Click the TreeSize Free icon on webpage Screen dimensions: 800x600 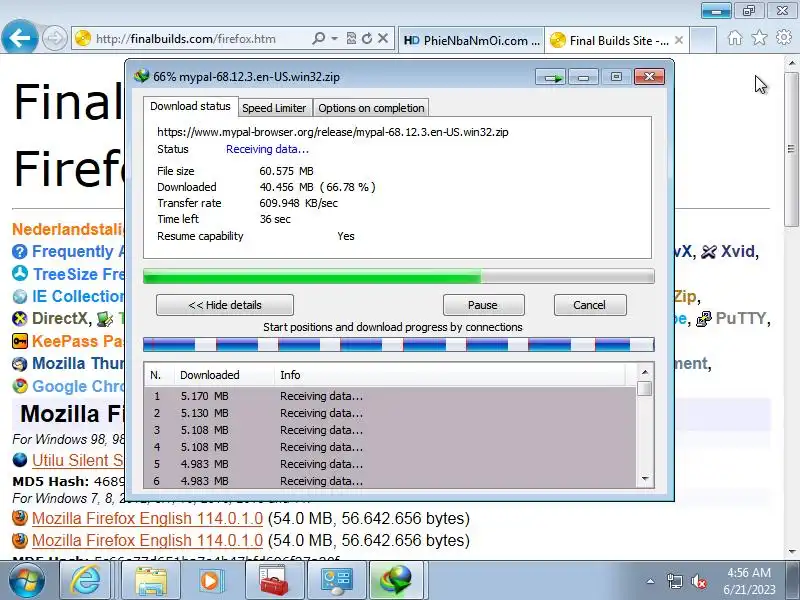click(20, 273)
